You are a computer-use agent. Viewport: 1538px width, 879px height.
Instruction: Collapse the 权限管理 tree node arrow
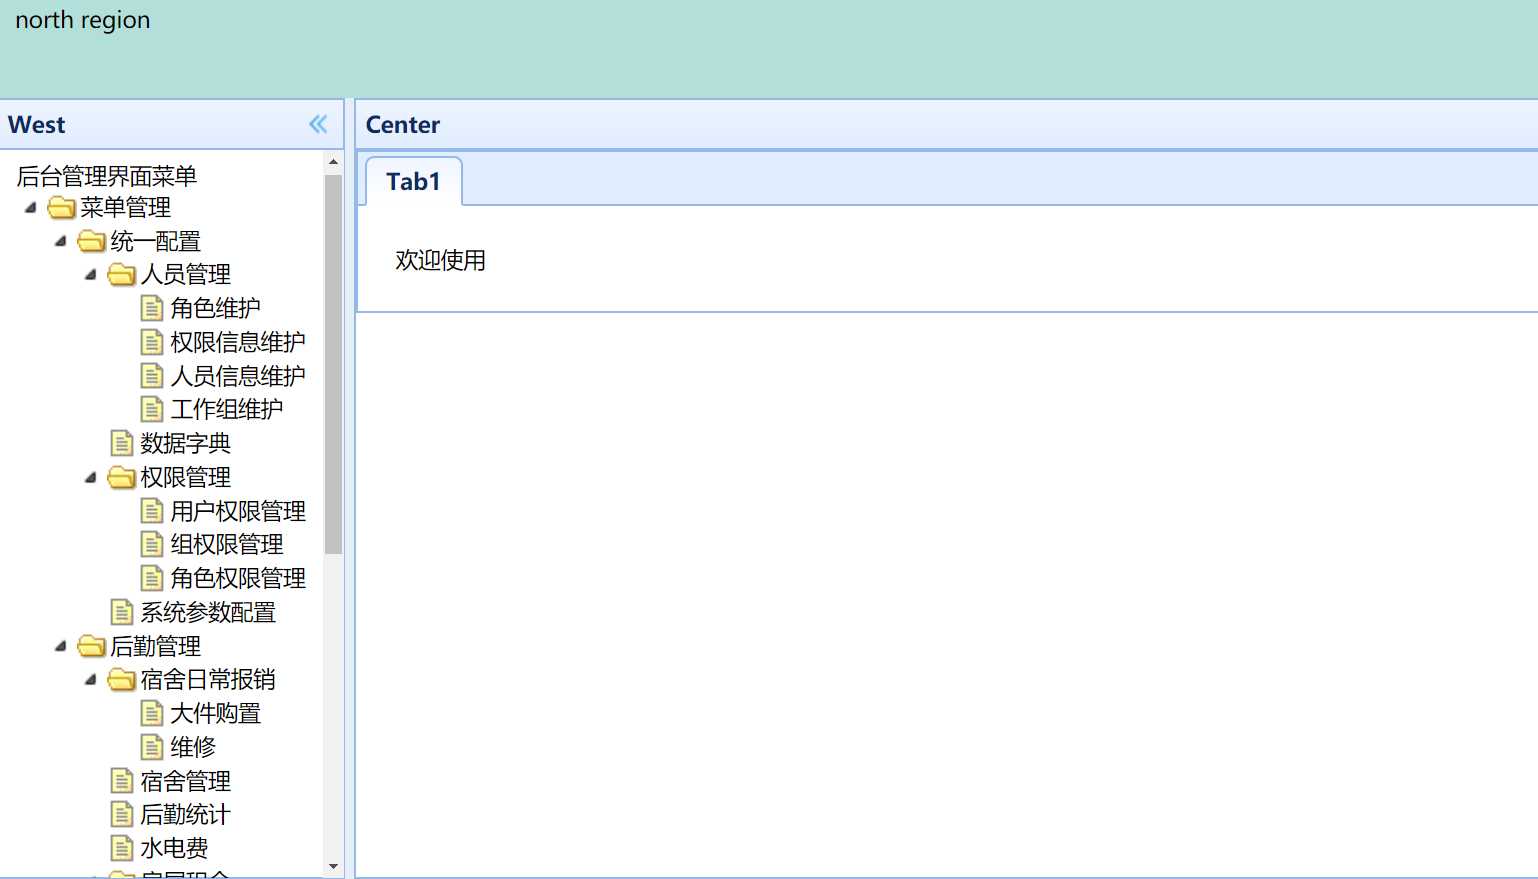[x=91, y=478]
